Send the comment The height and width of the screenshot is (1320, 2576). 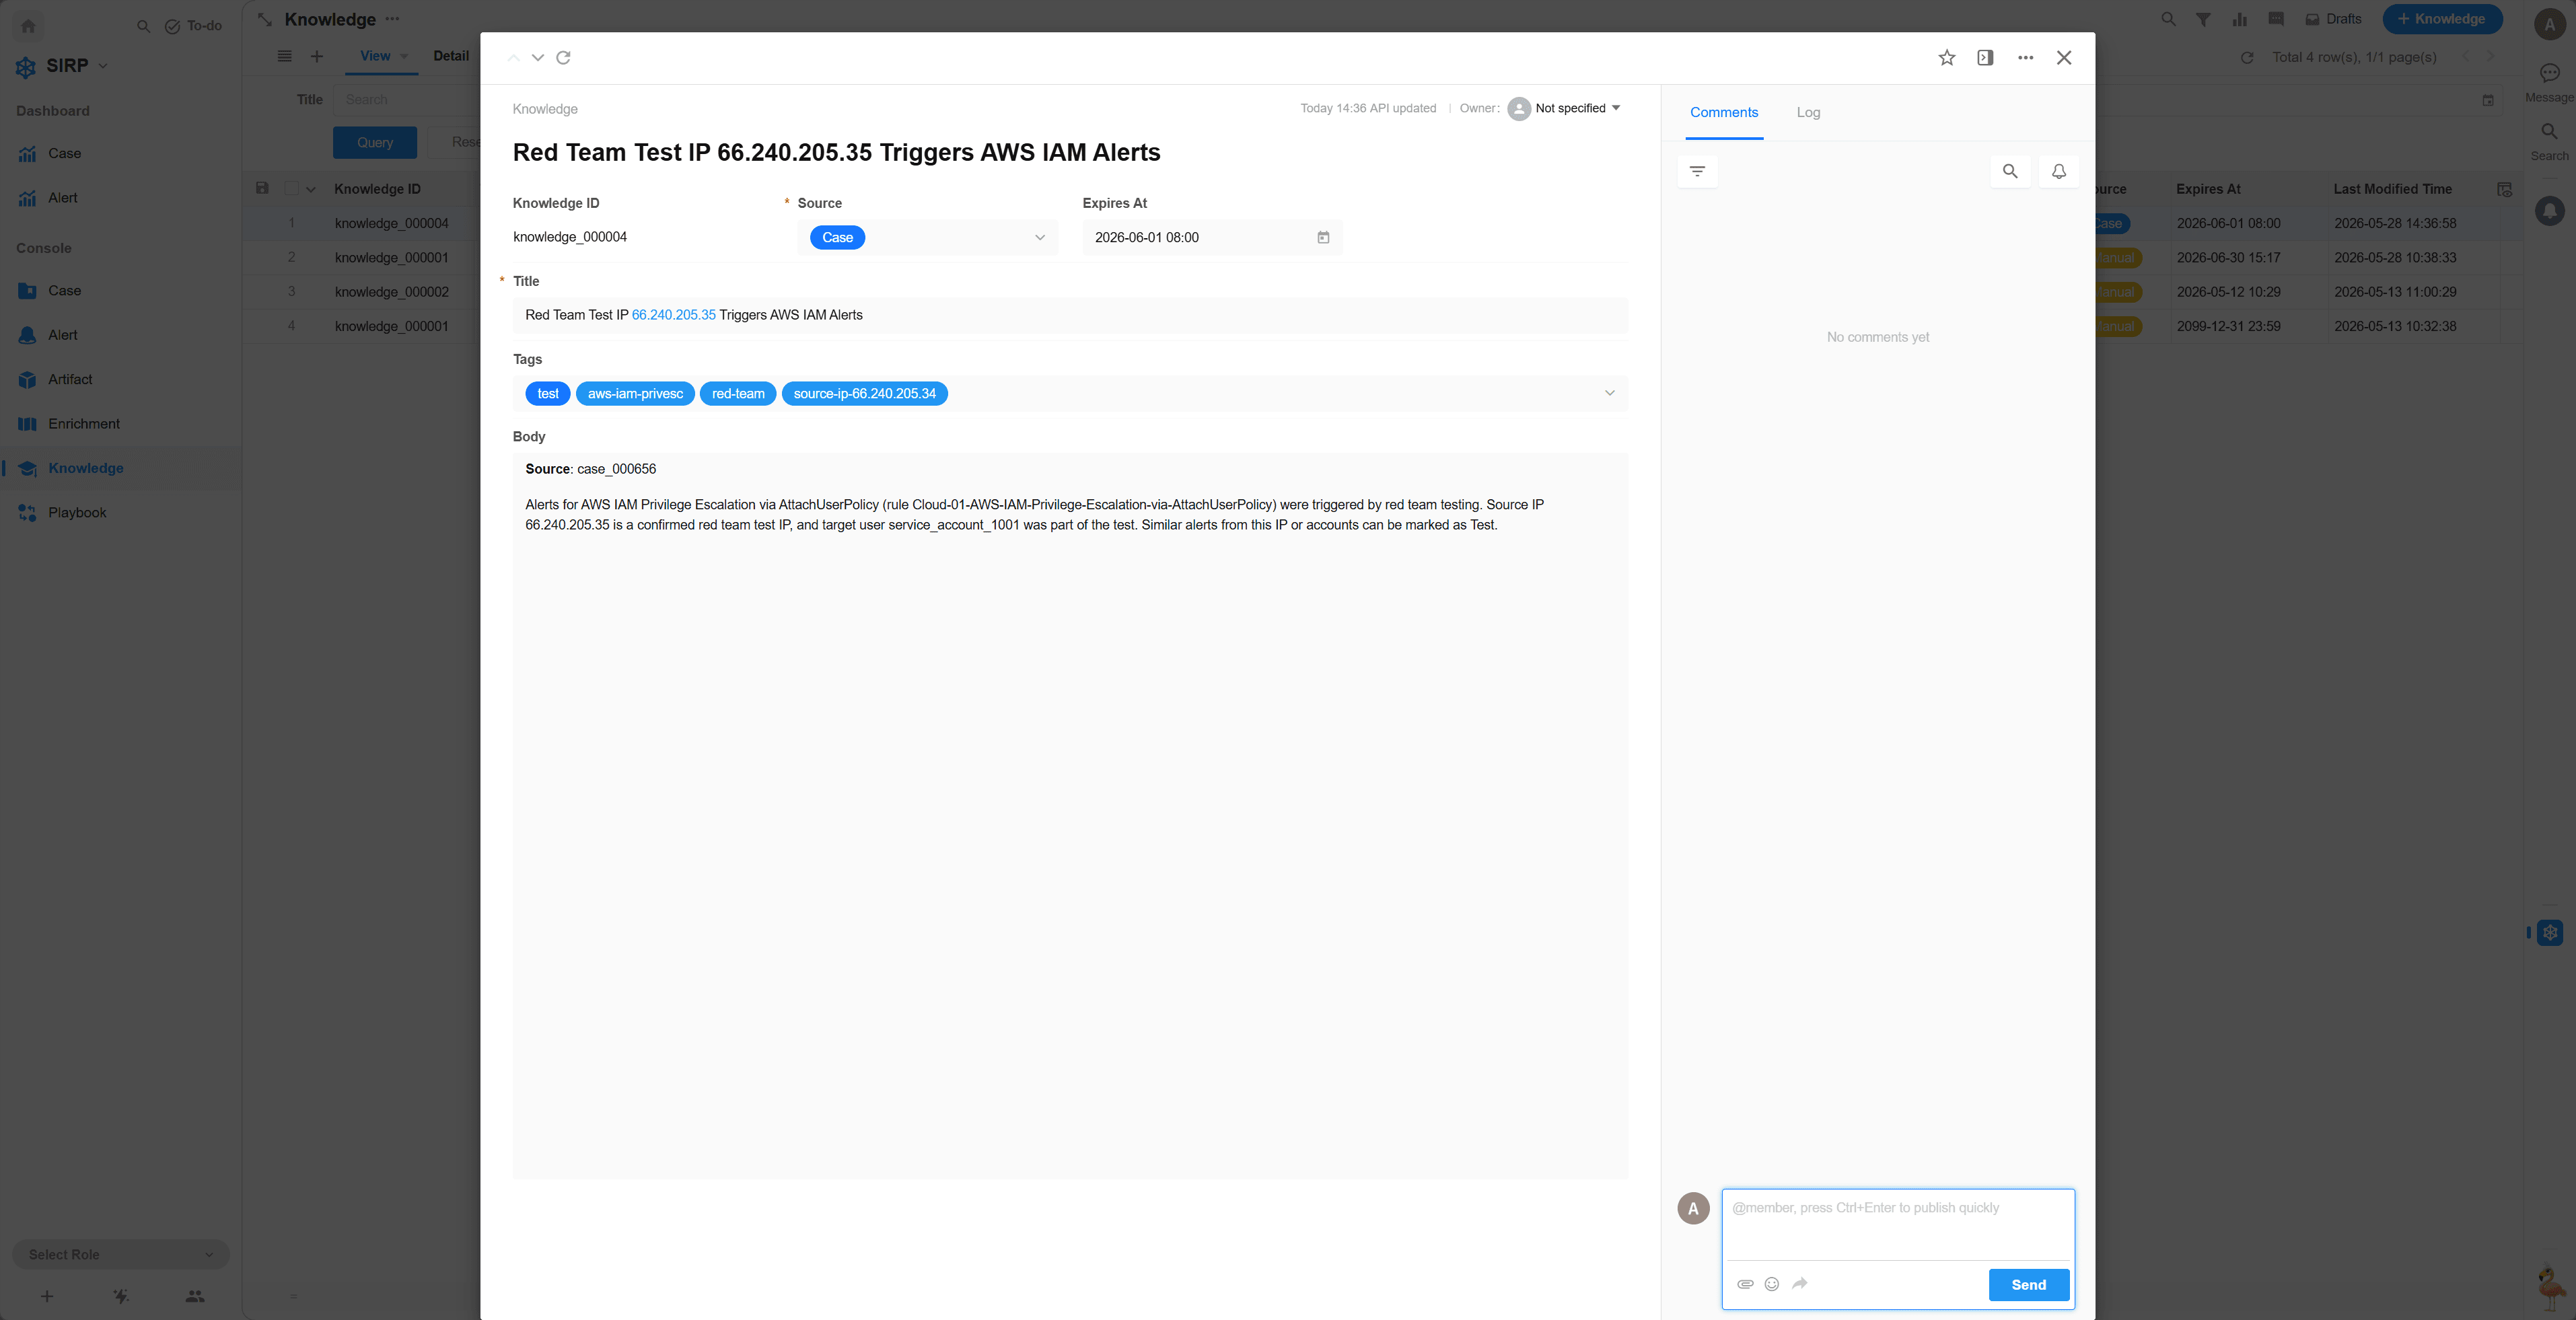pyautogui.click(x=2028, y=1285)
